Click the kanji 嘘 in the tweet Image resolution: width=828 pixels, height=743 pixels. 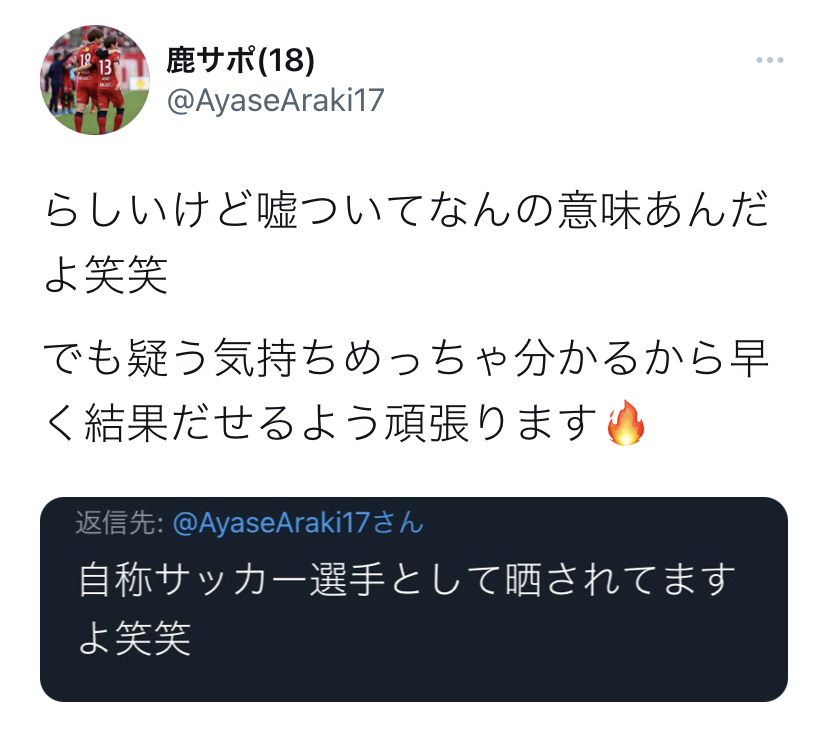(x=277, y=211)
